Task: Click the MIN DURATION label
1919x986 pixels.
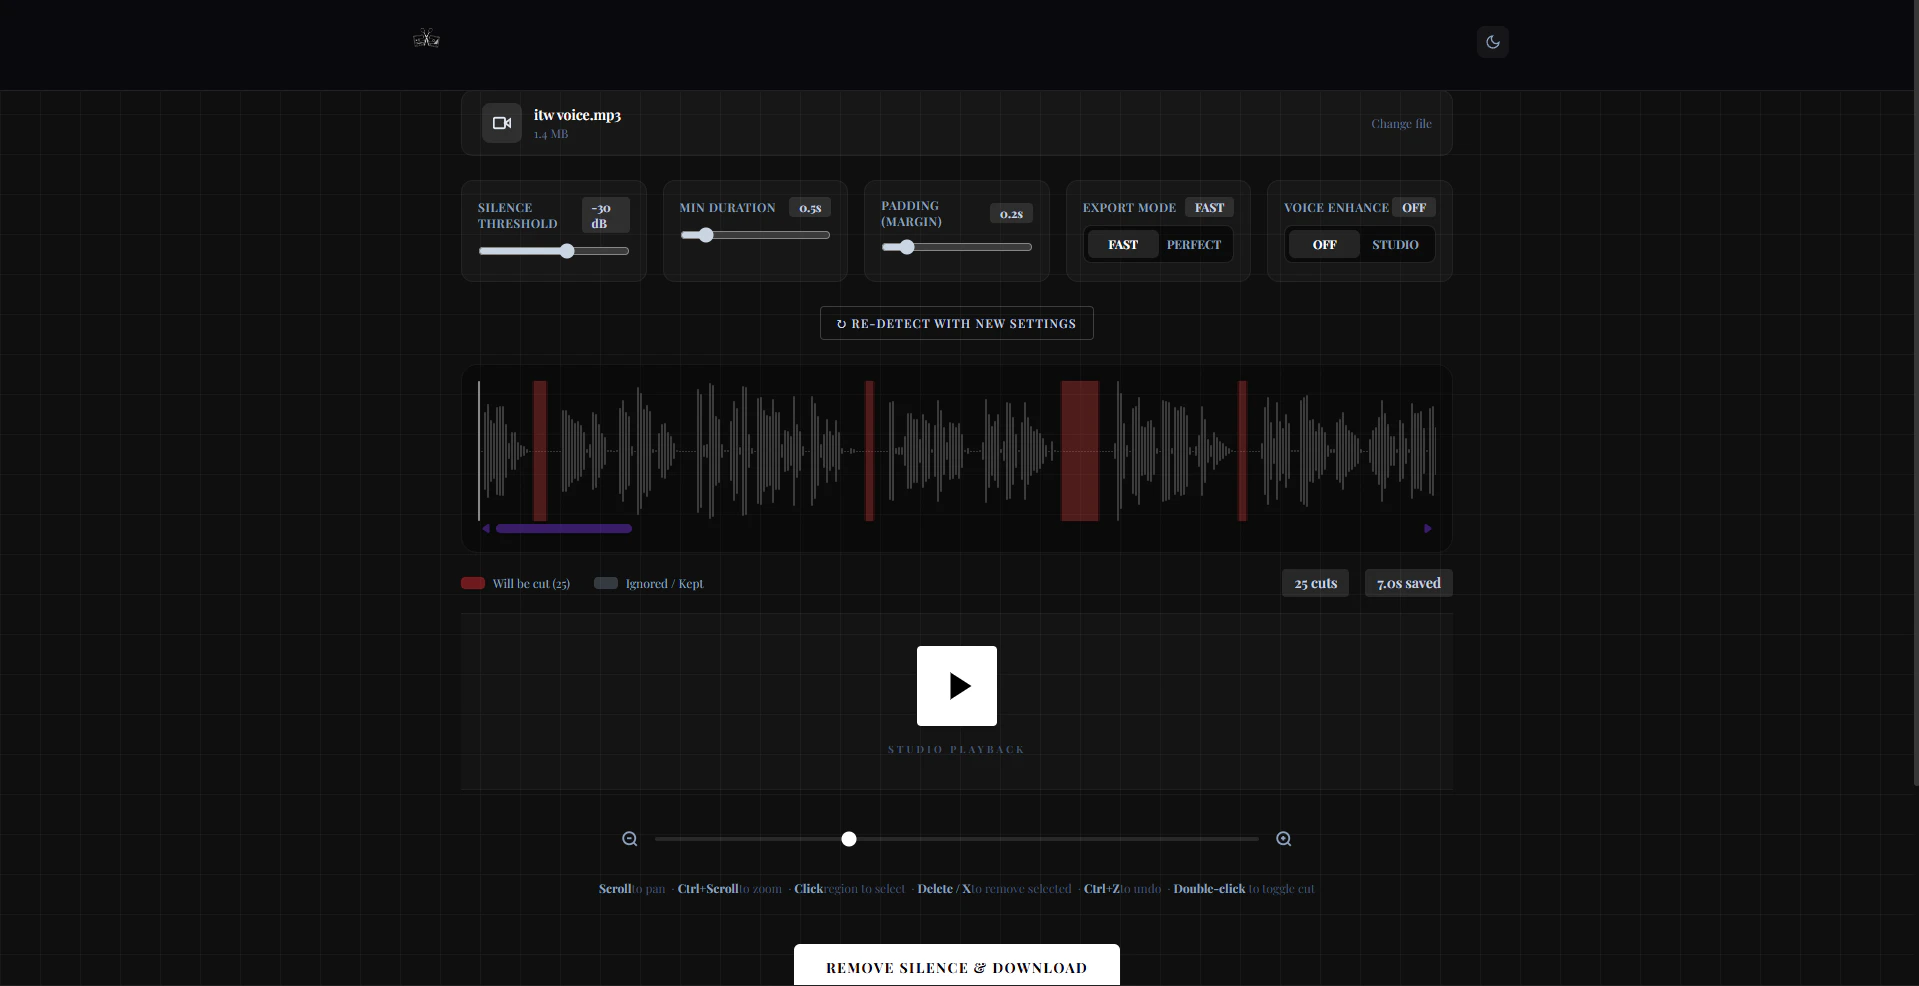Action: pyautogui.click(x=727, y=208)
